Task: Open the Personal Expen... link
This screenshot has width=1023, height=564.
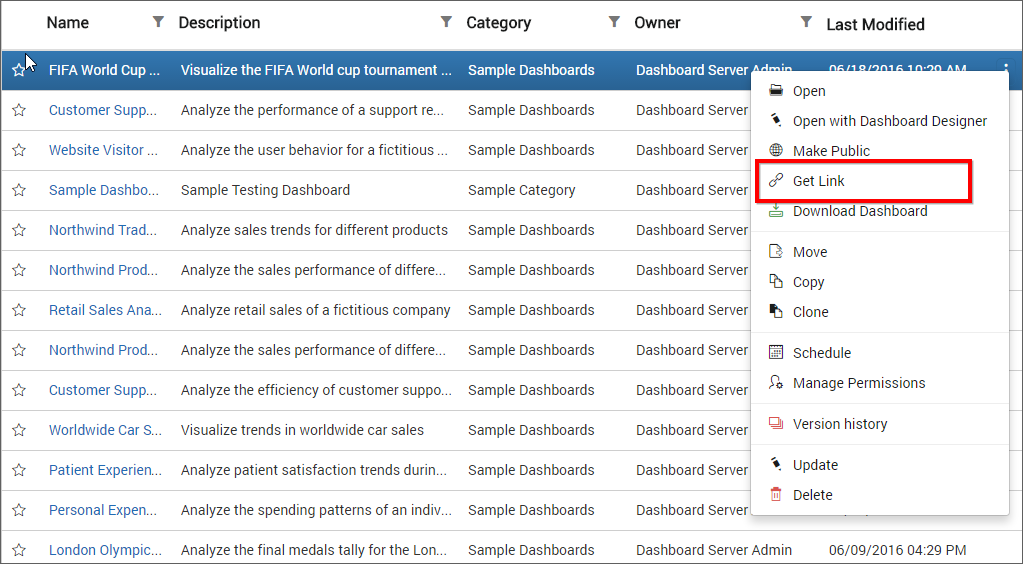Action: 102,510
